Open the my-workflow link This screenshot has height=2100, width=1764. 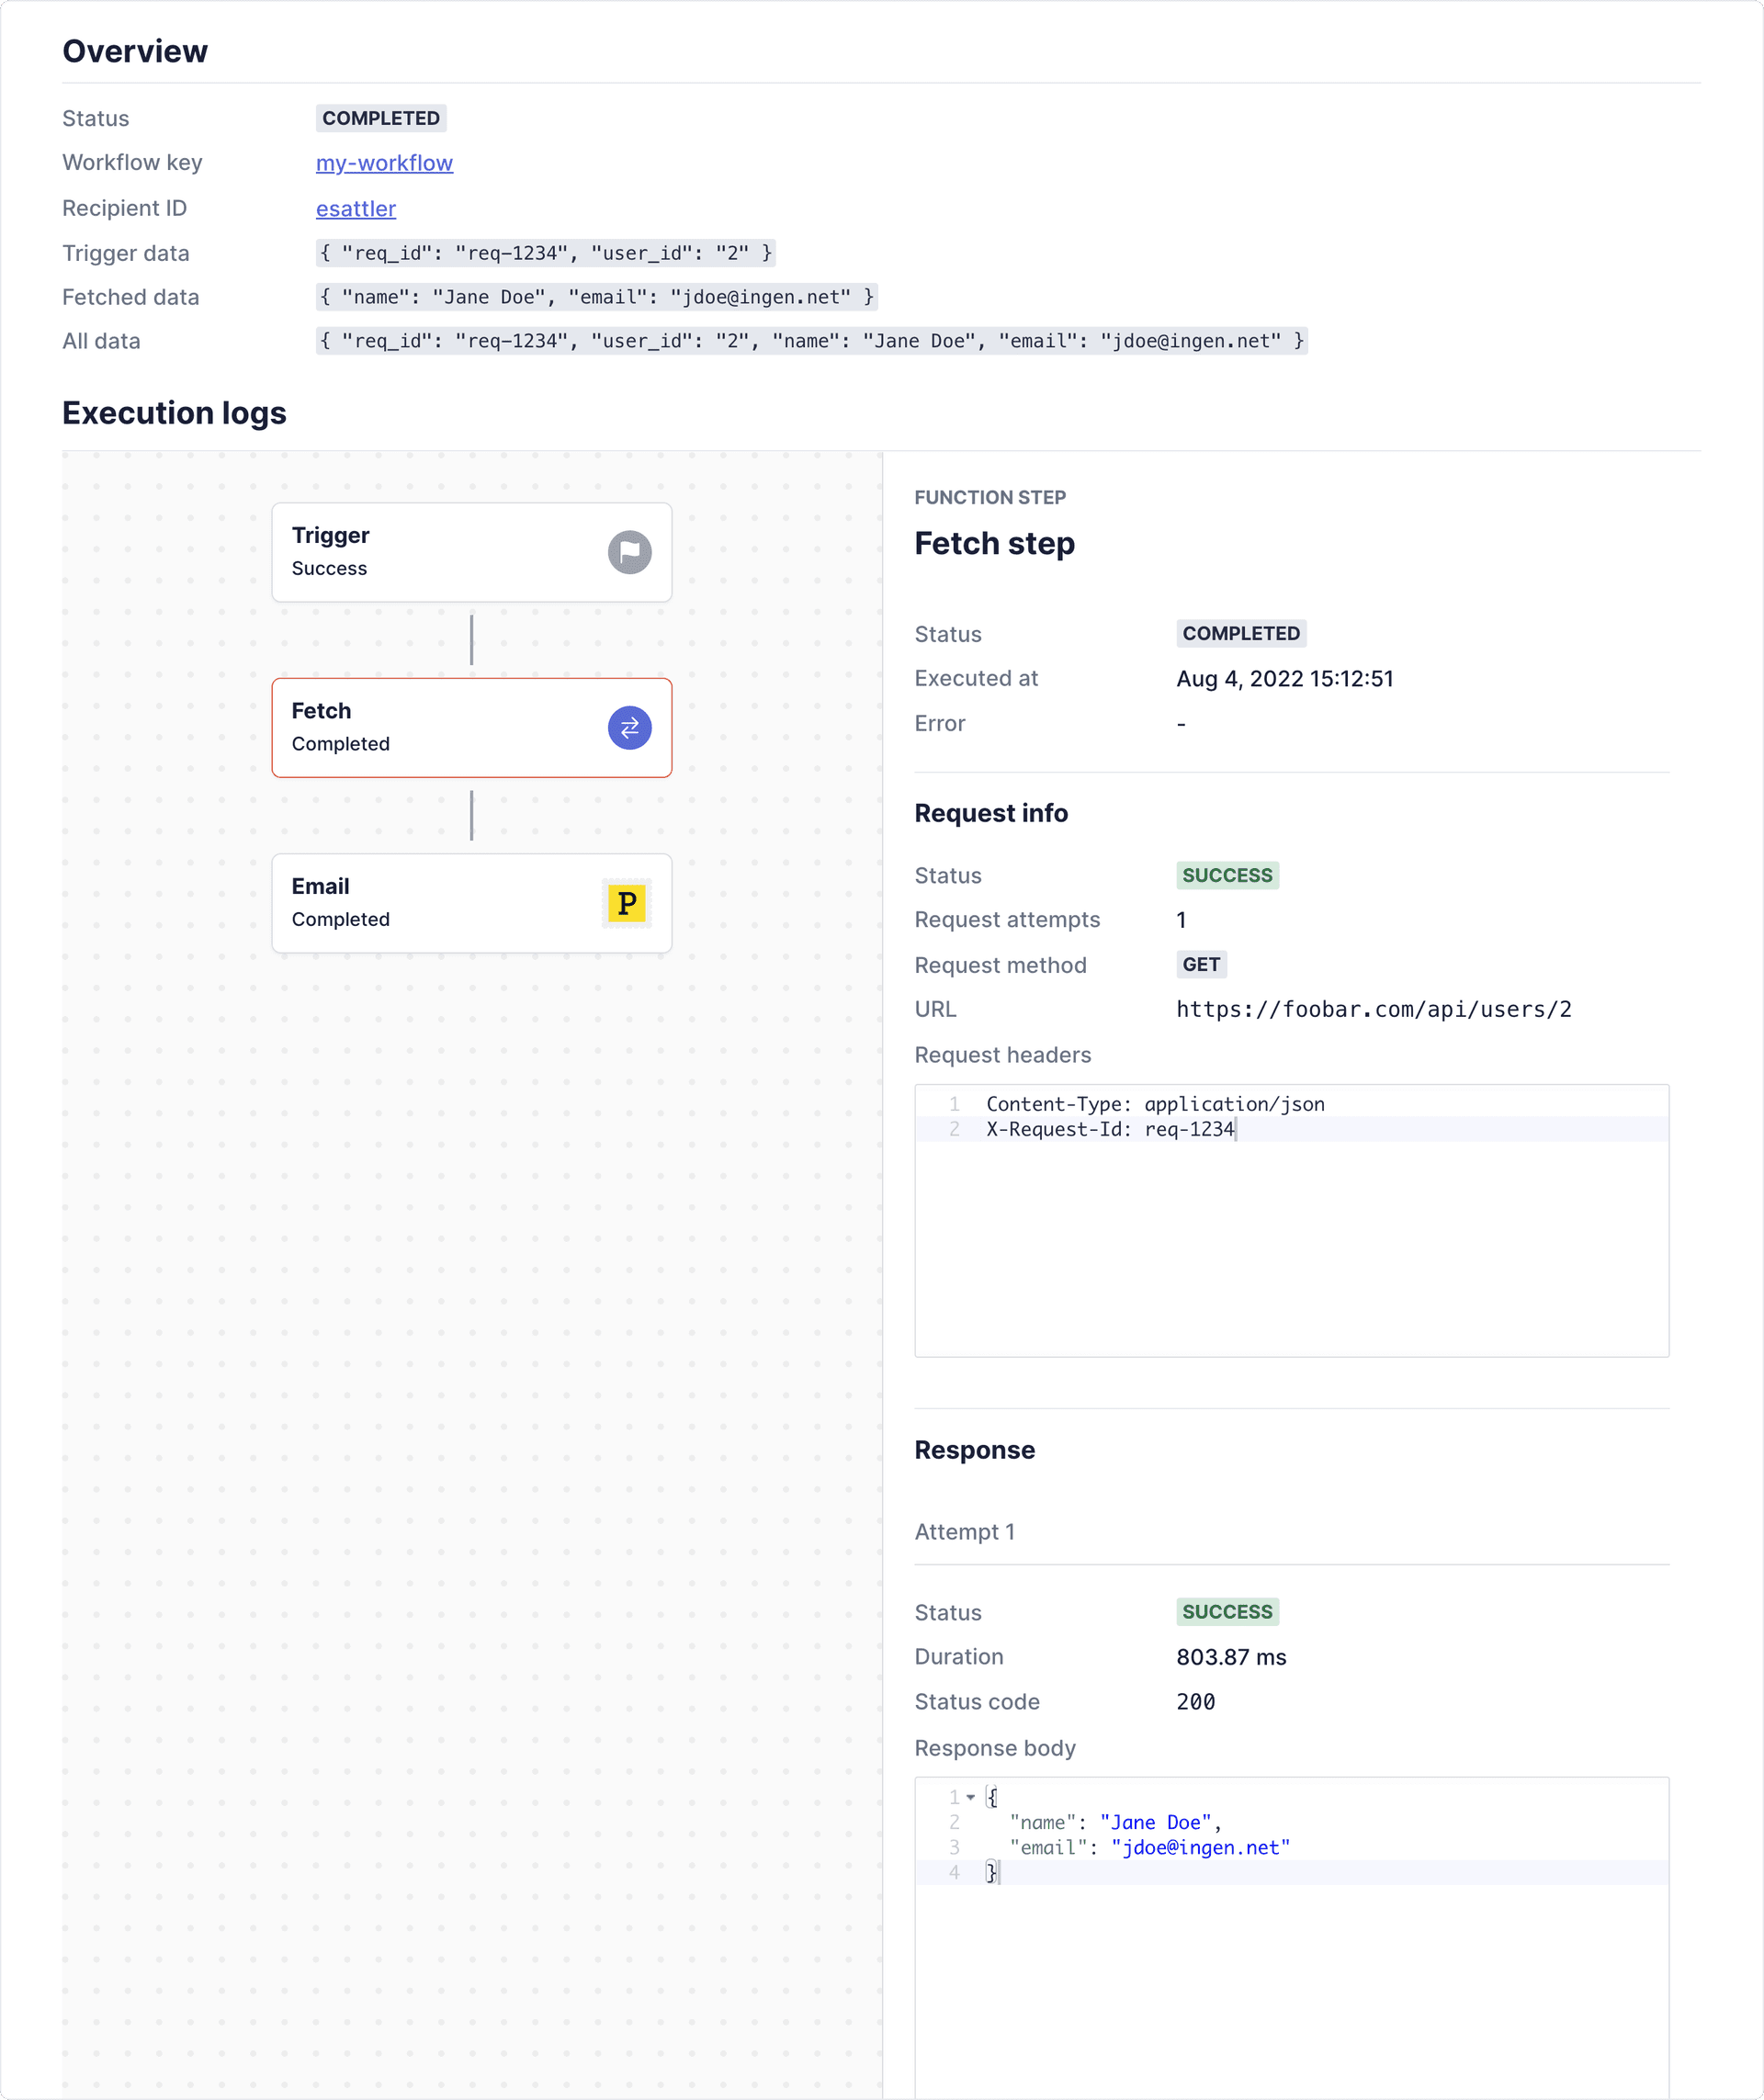[x=384, y=163]
